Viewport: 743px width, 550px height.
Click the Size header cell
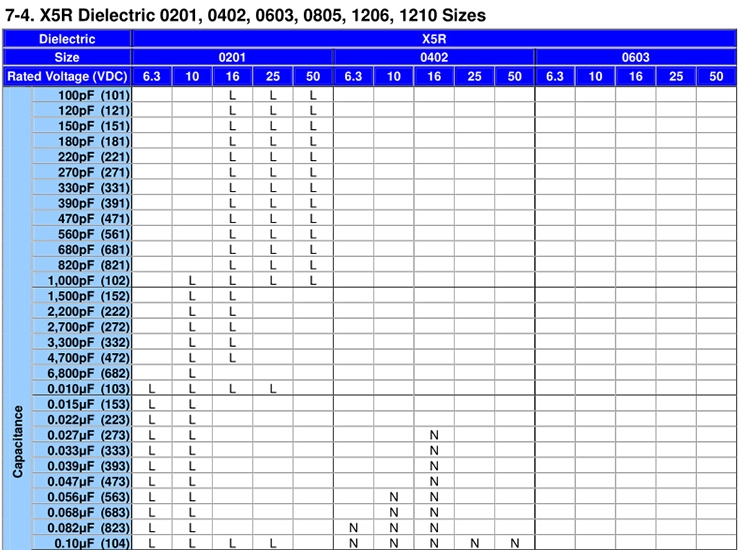click(67, 57)
